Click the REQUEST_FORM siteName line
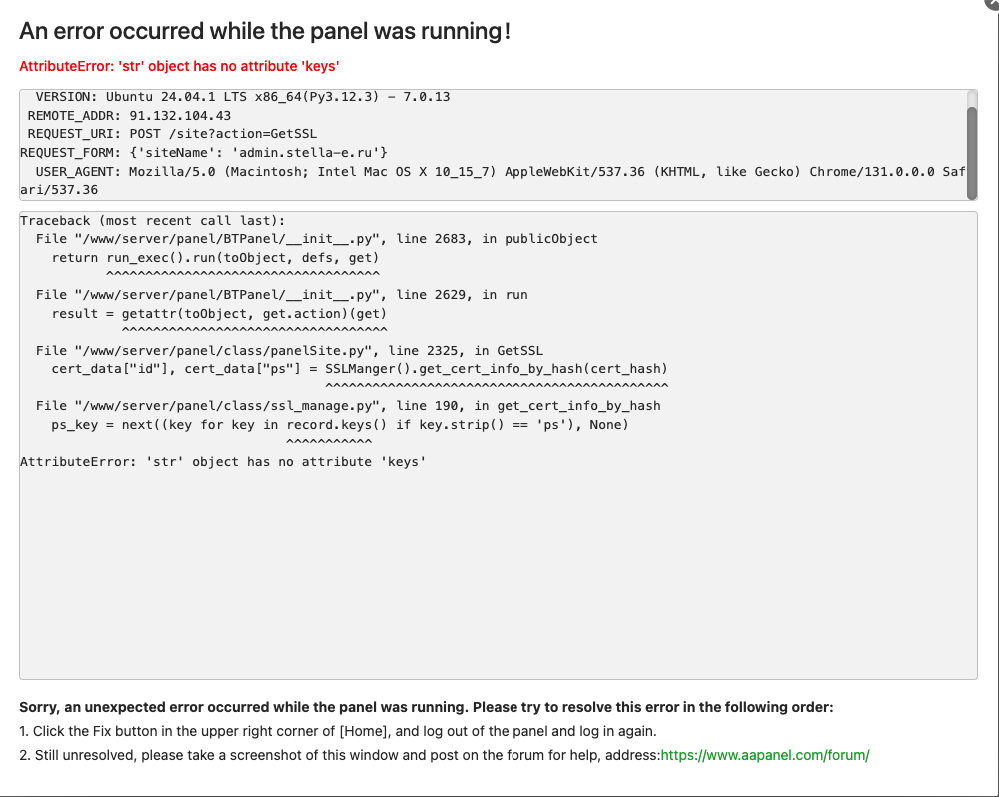999x797 pixels. tap(204, 152)
